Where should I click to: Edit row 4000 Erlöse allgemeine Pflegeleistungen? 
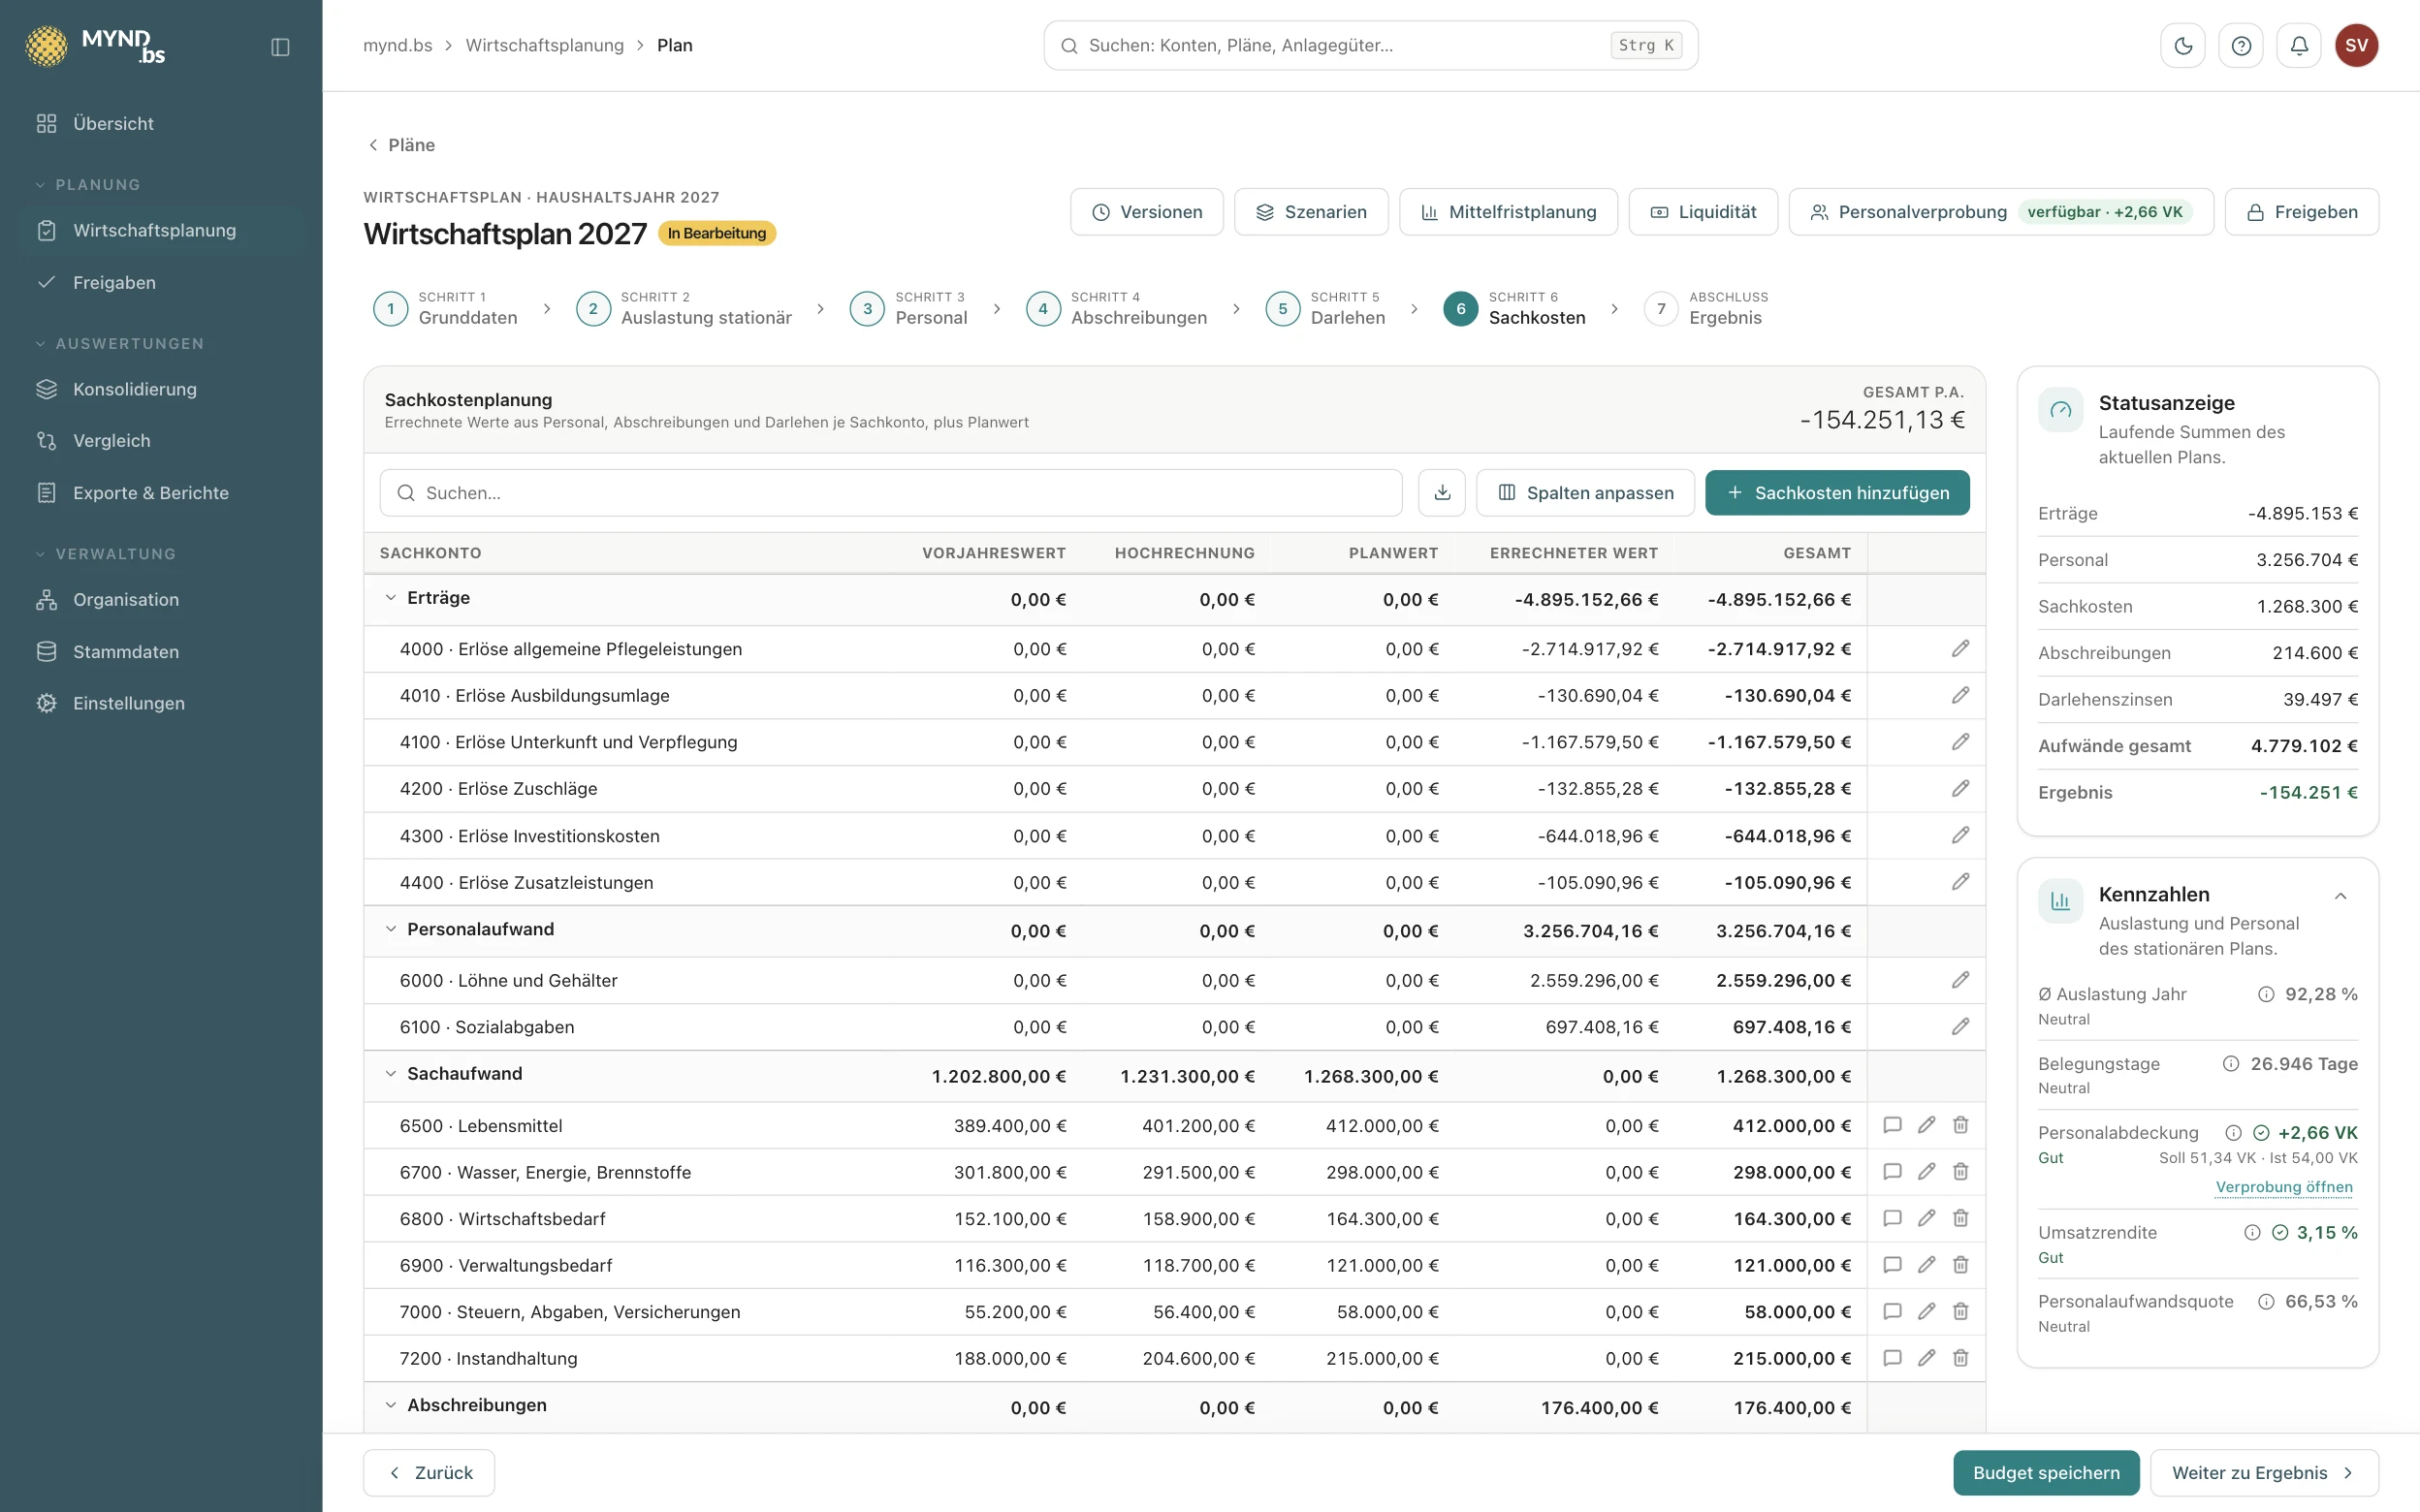click(x=1960, y=649)
